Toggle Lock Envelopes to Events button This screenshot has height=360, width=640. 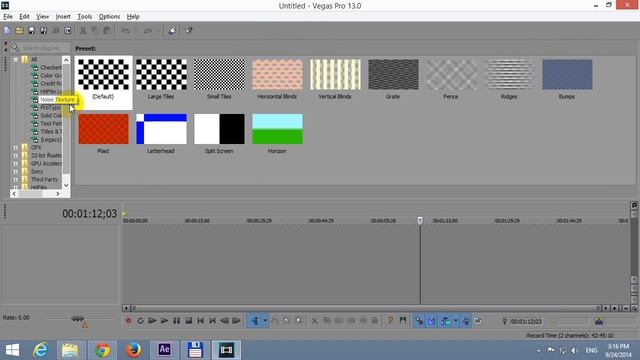tap(466, 321)
